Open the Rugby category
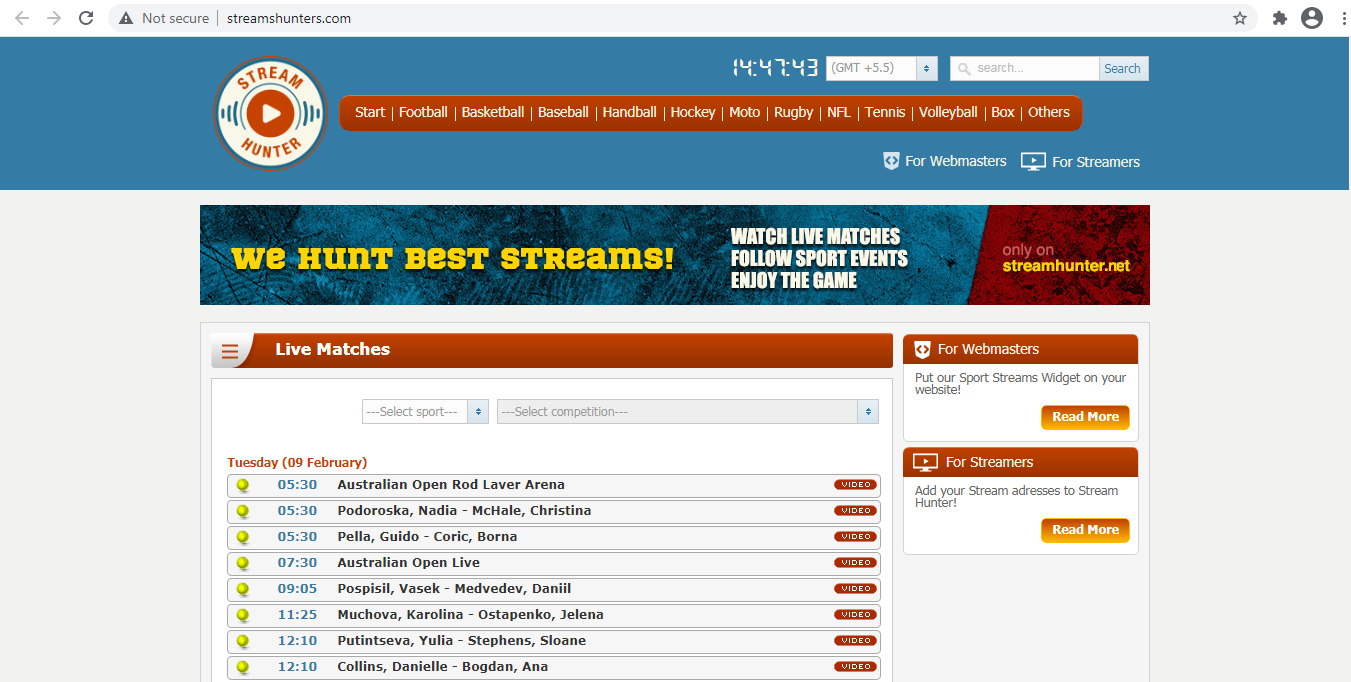This screenshot has width=1351, height=682. click(794, 112)
